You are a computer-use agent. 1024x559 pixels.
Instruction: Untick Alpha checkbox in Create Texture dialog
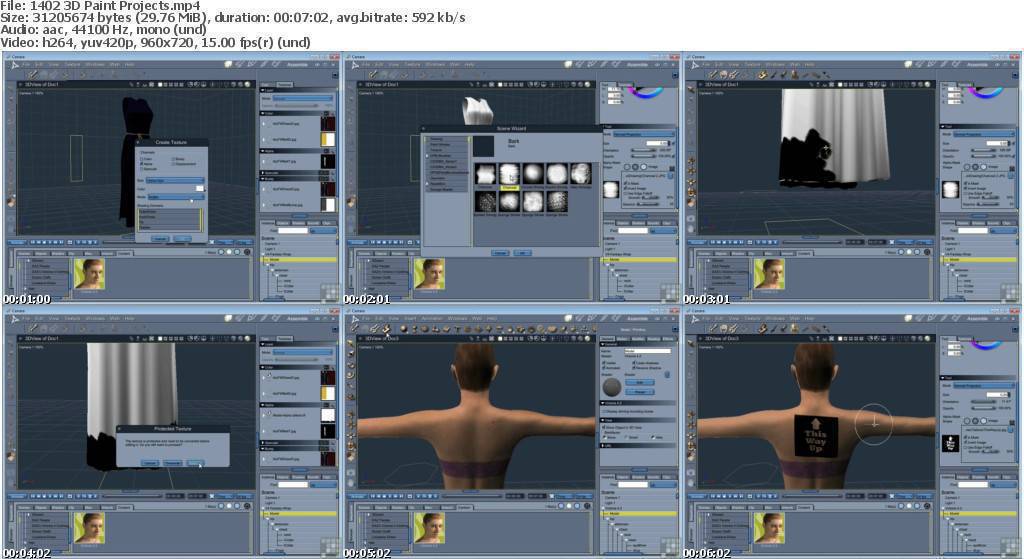pyautogui.click(x=142, y=163)
